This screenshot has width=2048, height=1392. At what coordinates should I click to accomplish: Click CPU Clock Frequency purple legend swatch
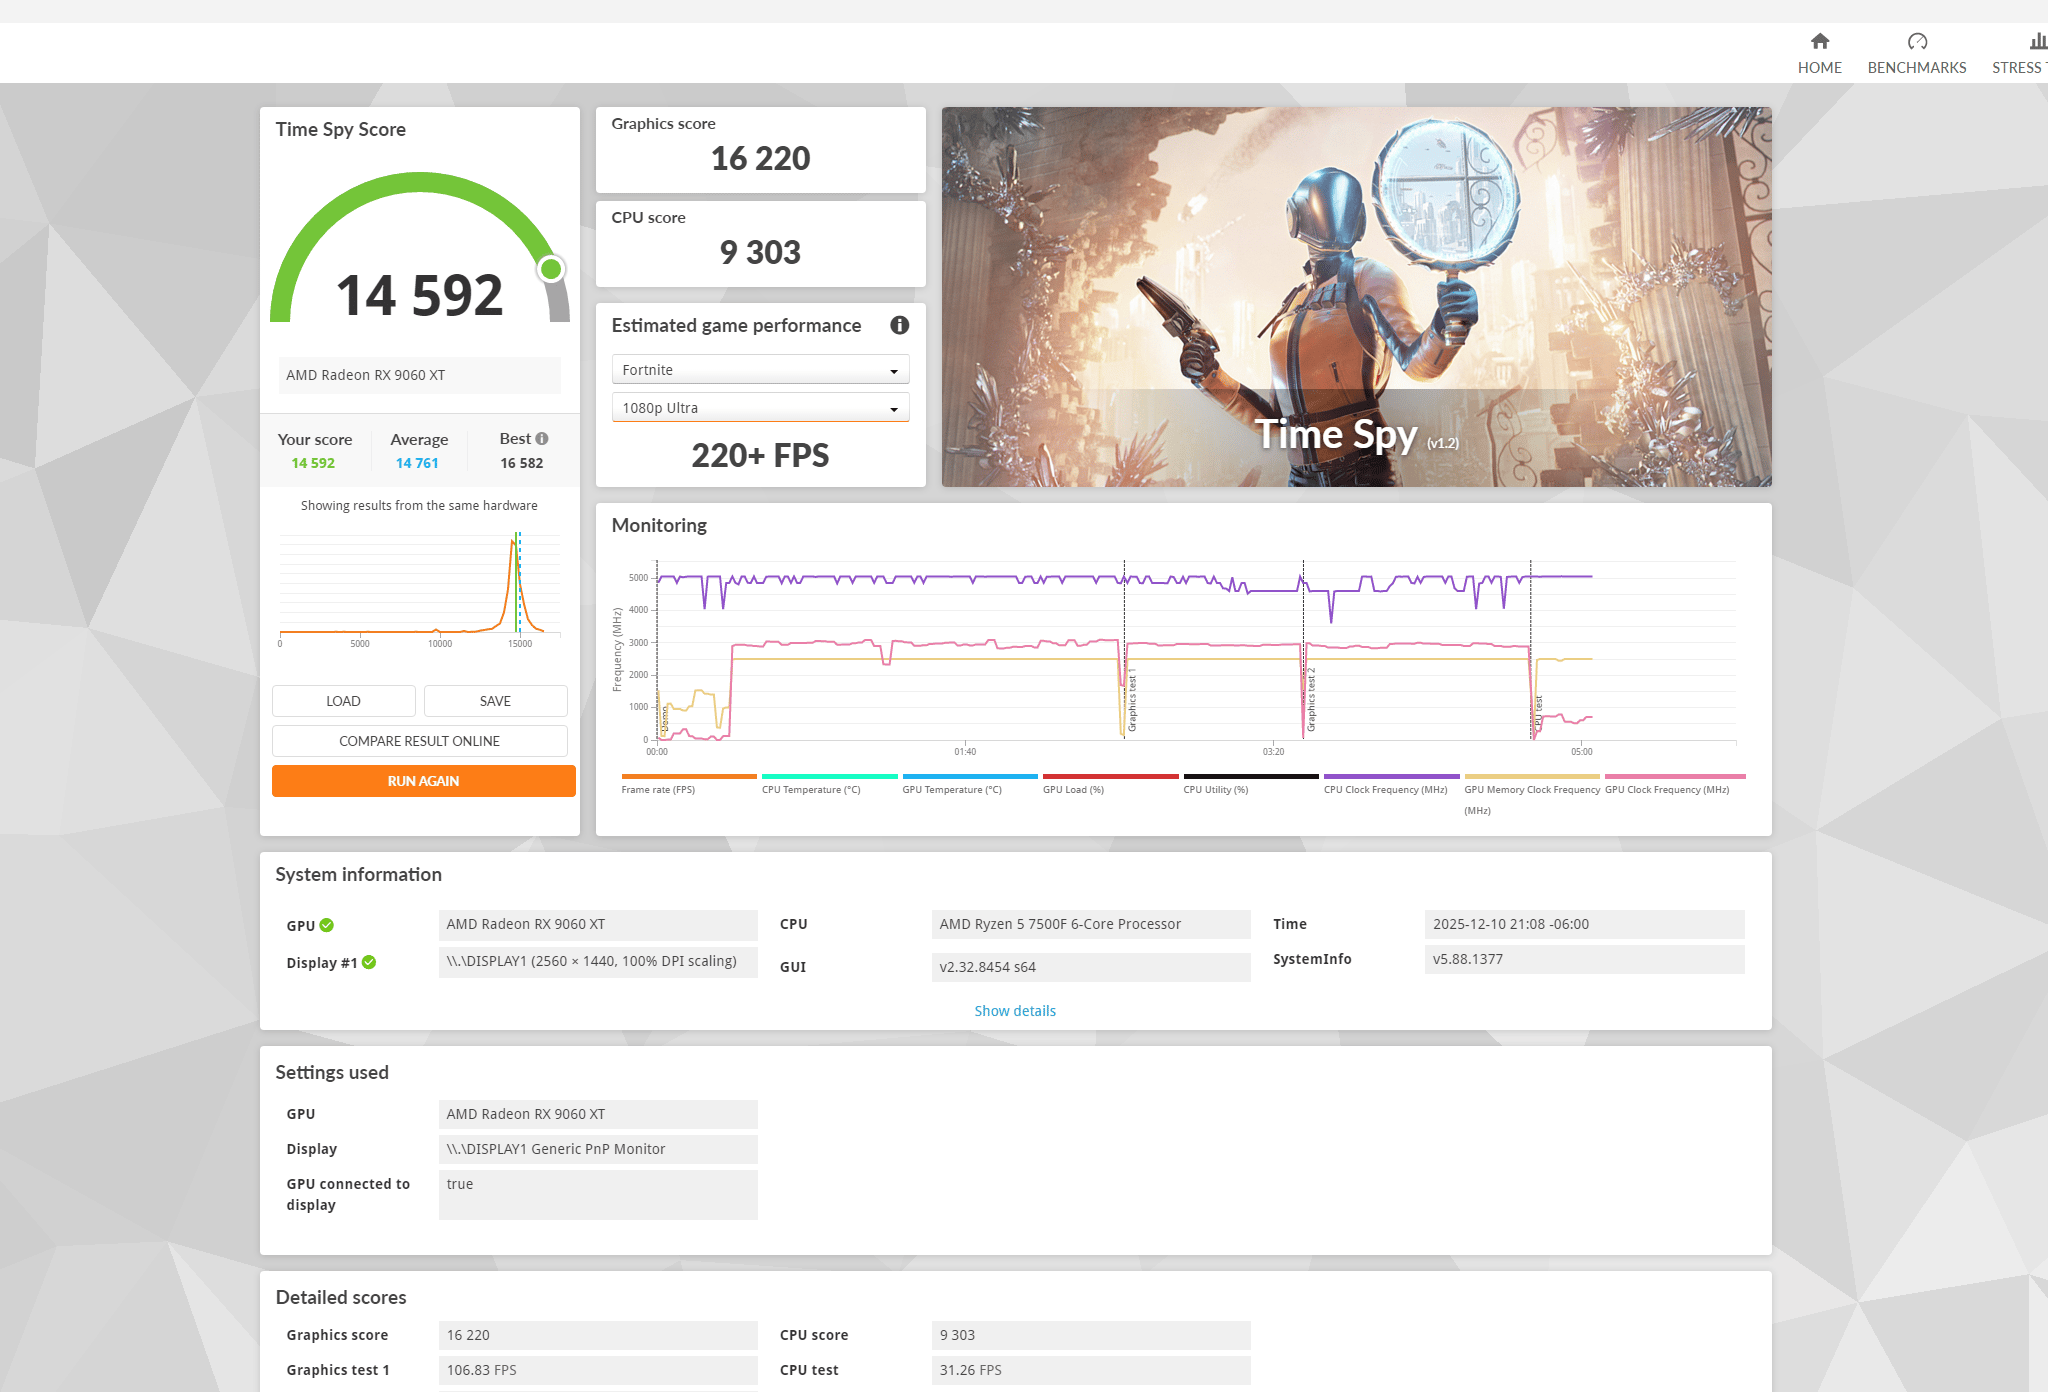pos(1391,776)
